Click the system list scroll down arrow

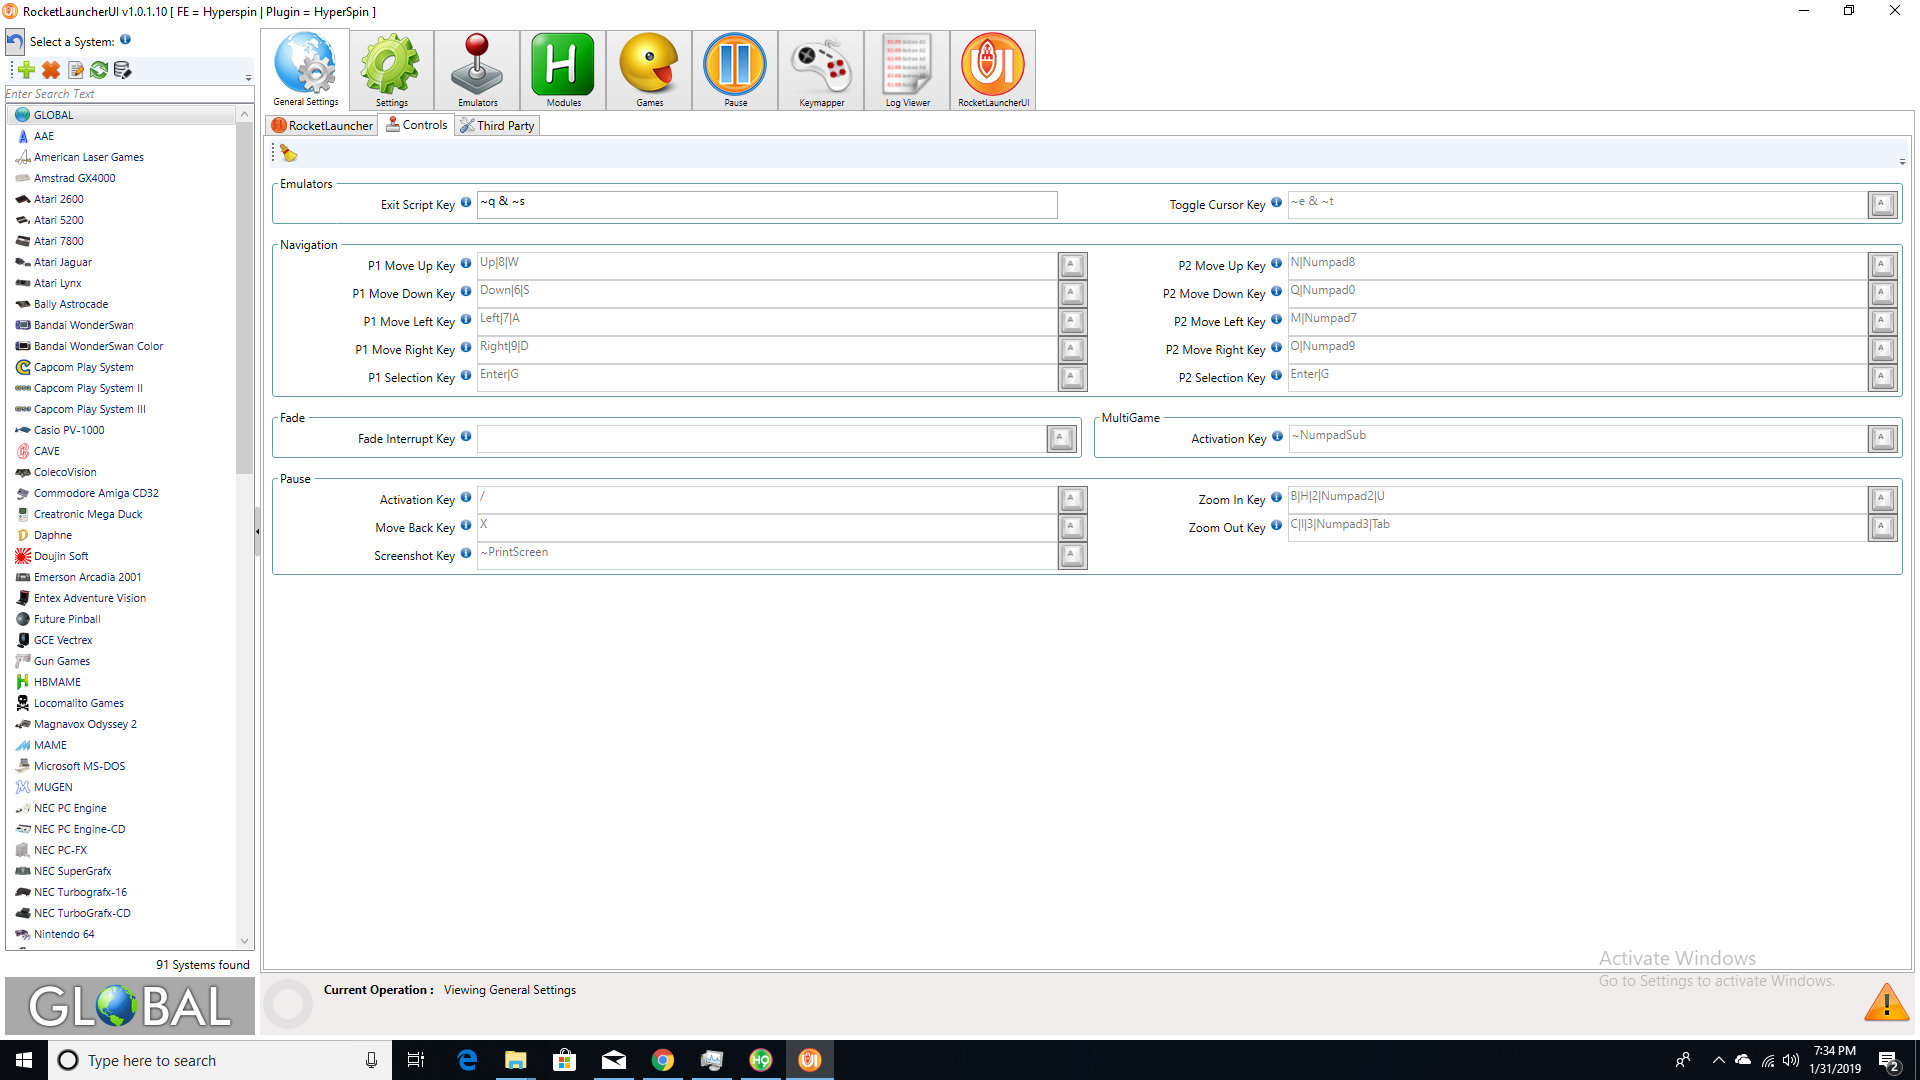pyautogui.click(x=244, y=941)
